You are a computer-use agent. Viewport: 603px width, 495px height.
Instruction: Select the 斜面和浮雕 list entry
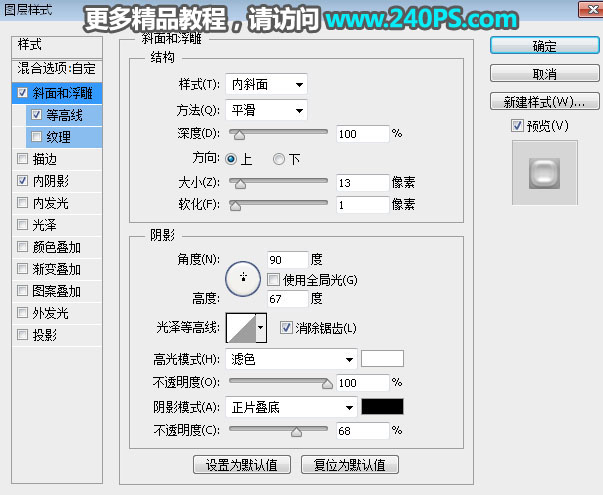pos(62,93)
